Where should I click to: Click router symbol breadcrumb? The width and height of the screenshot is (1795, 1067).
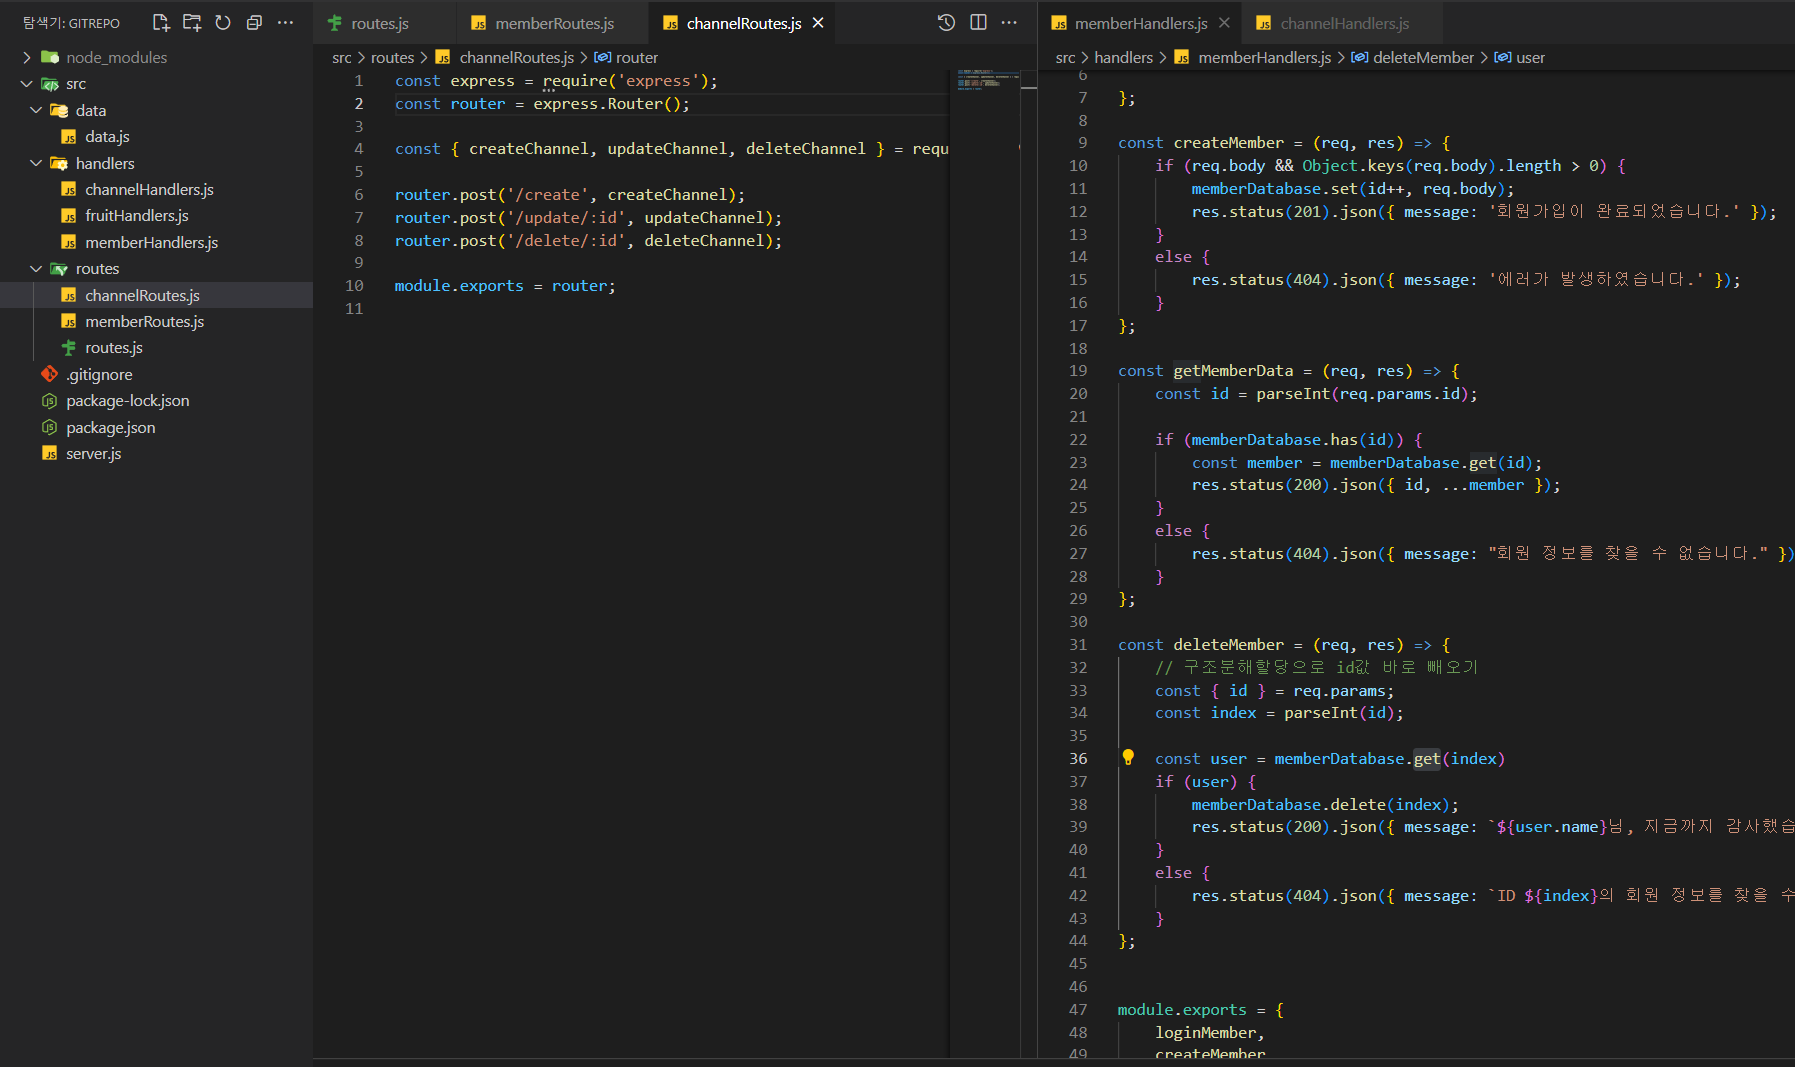[637, 58]
